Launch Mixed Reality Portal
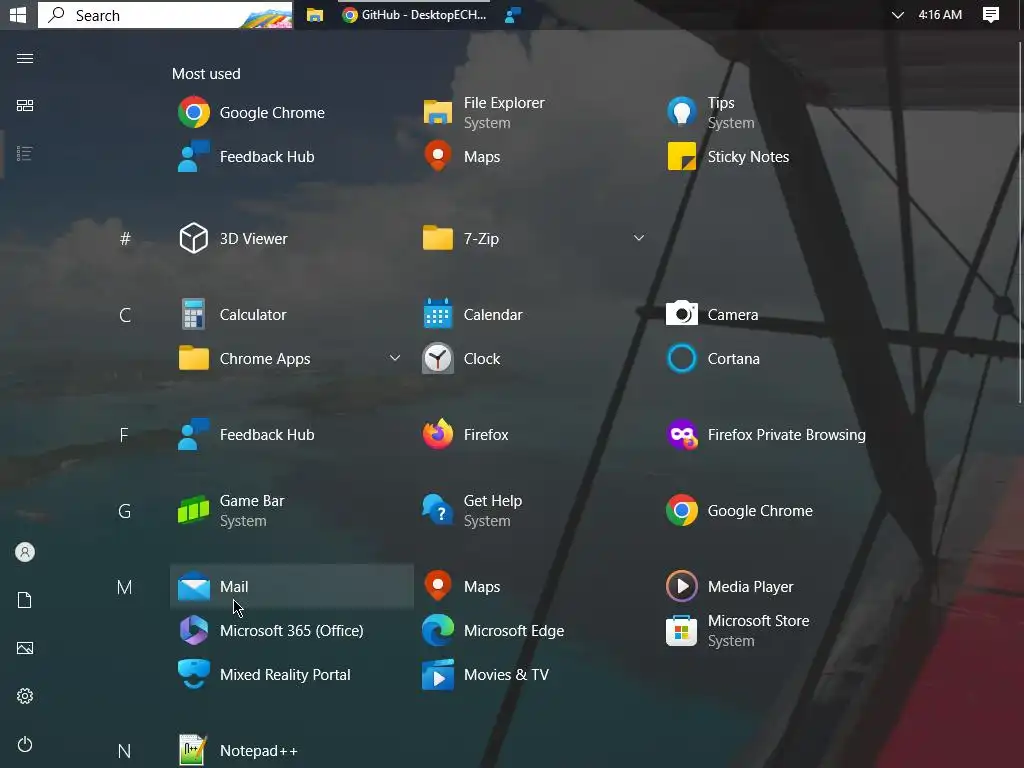Image resolution: width=1024 pixels, height=768 pixels. tap(291, 675)
